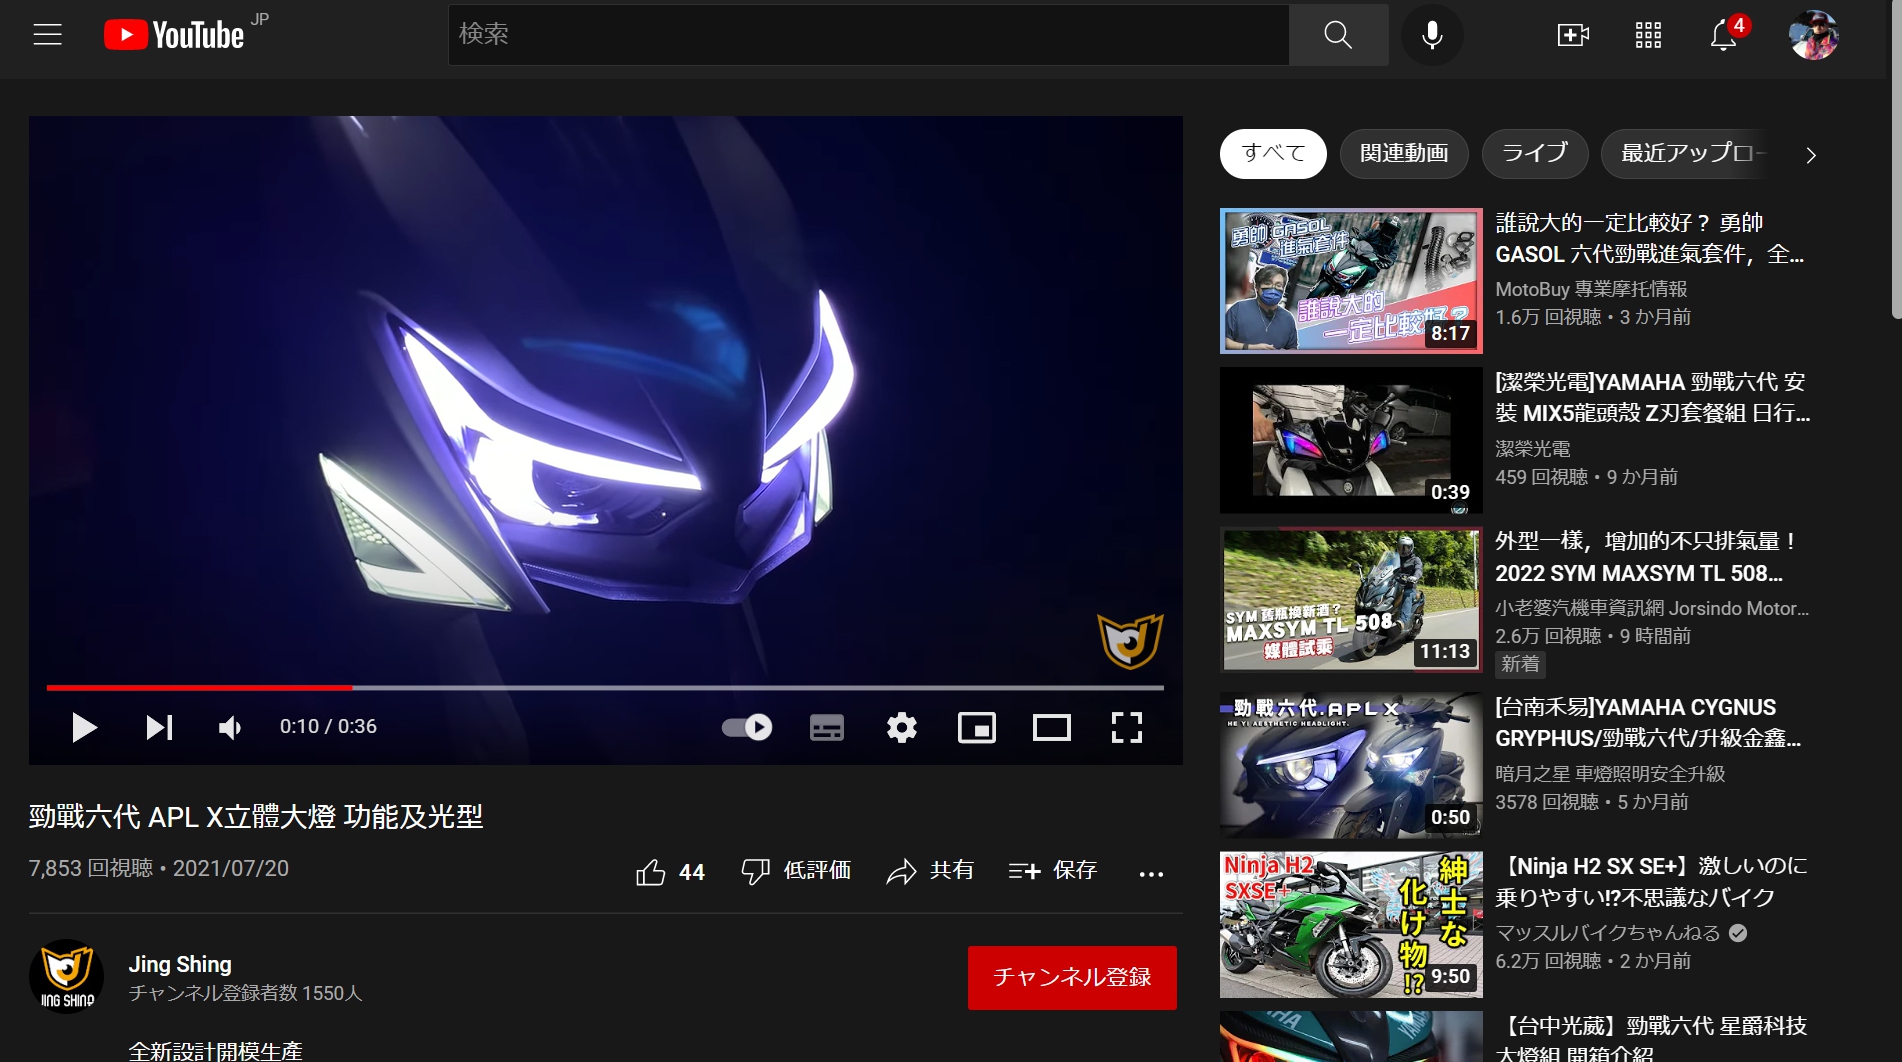Visit MotoBuy 專業摩托情報 channel
1902x1062 pixels.
[x=1591, y=289]
